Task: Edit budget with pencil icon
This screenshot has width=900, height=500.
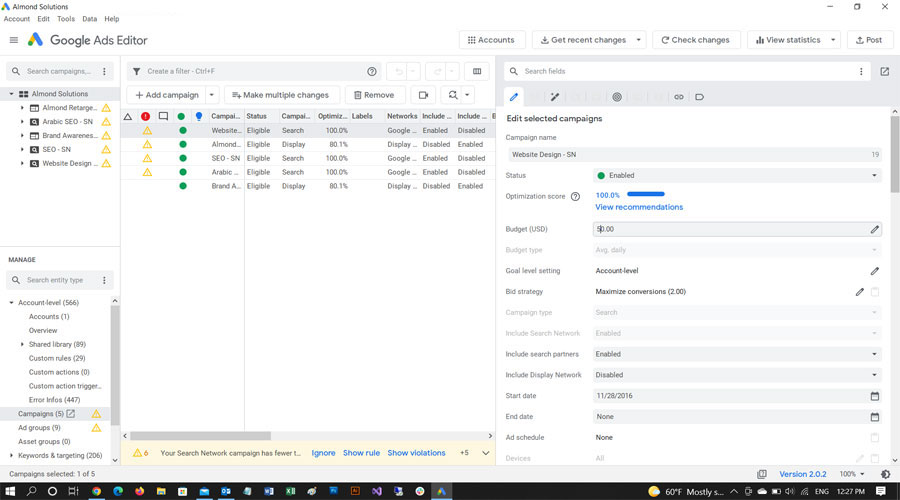Action: [x=874, y=229]
